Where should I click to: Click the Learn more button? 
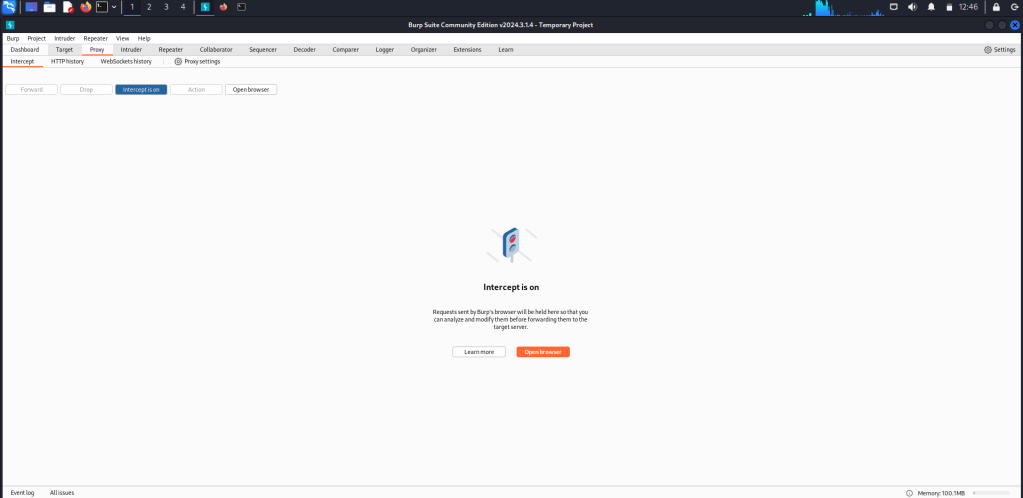(479, 352)
